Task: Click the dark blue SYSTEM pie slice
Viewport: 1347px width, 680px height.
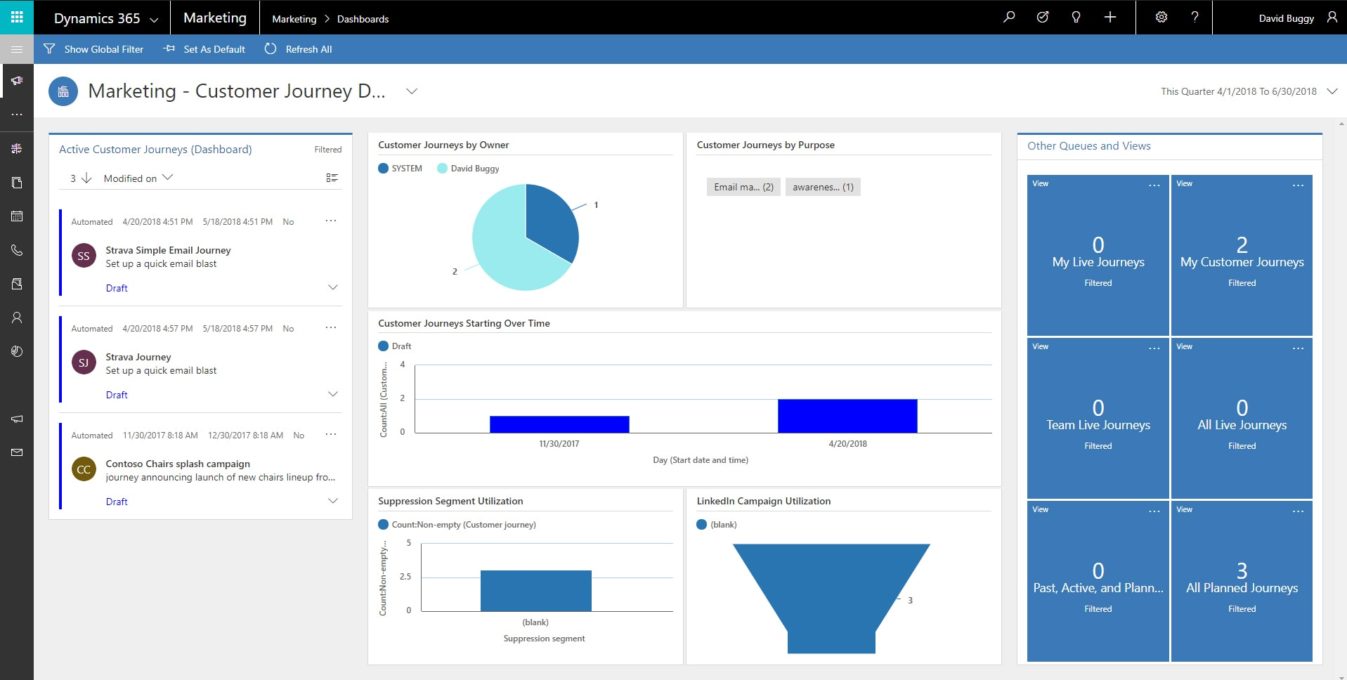Action: pos(553,222)
